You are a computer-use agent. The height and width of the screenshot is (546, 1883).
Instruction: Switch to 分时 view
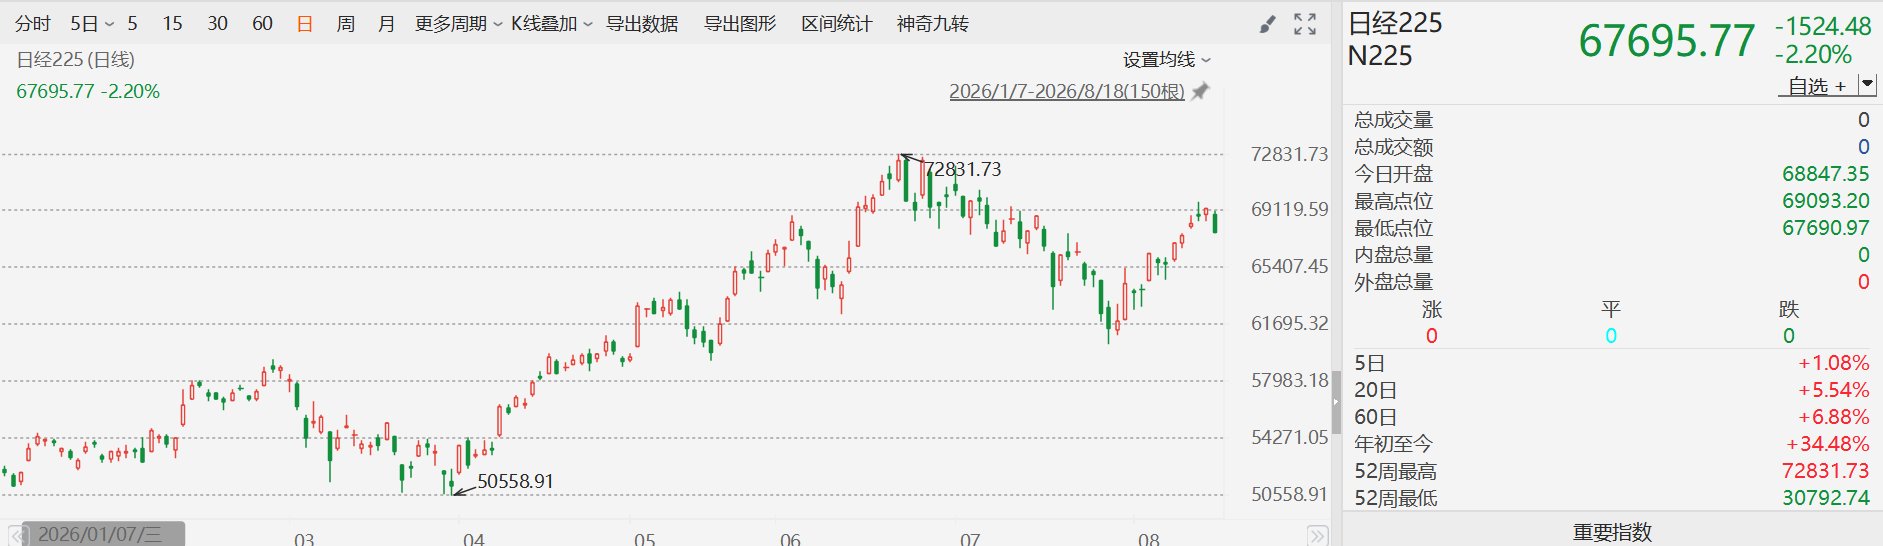[x=33, y=24]
